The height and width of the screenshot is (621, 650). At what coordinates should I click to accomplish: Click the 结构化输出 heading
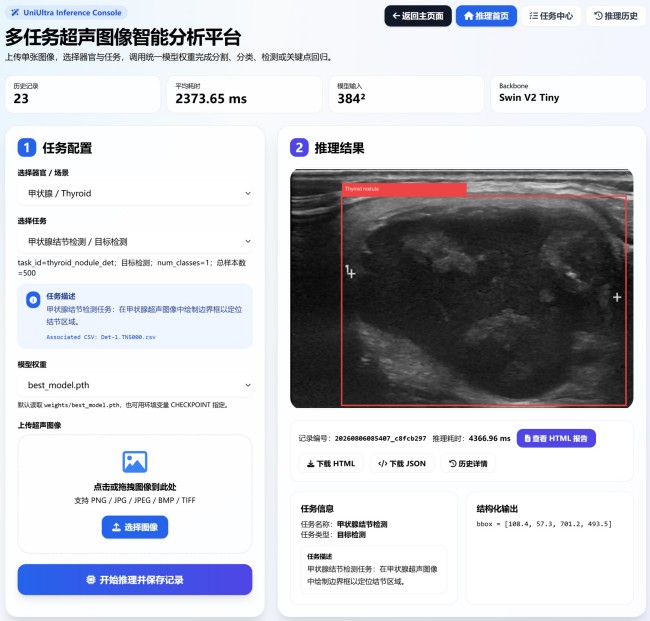[497, 509]
